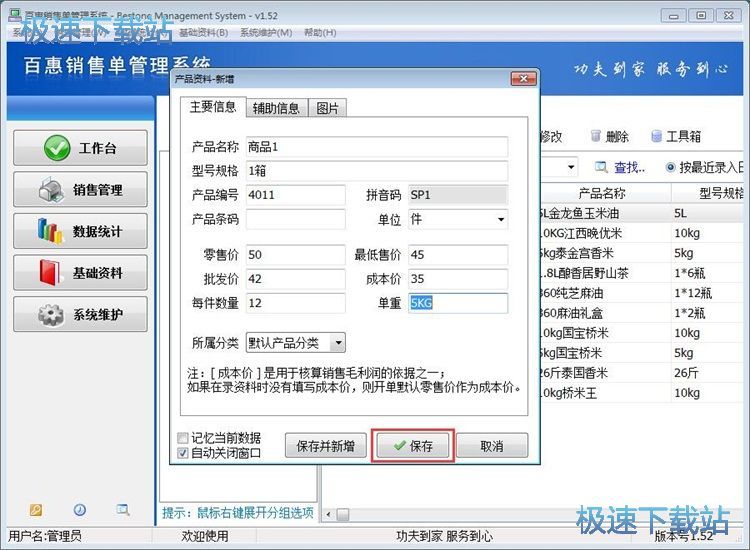Click 产品名称 column header in list
This screenshot has width=750, height=550.
(603, 193)
